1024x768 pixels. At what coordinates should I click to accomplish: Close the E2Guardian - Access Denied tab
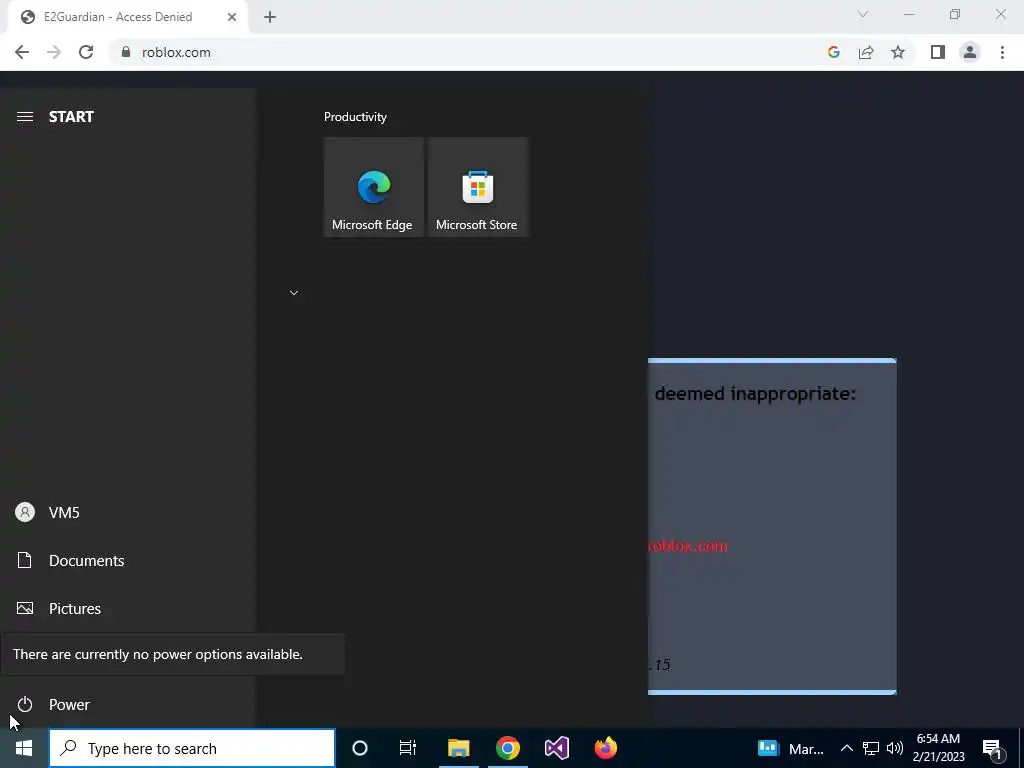tap(232, 17)
